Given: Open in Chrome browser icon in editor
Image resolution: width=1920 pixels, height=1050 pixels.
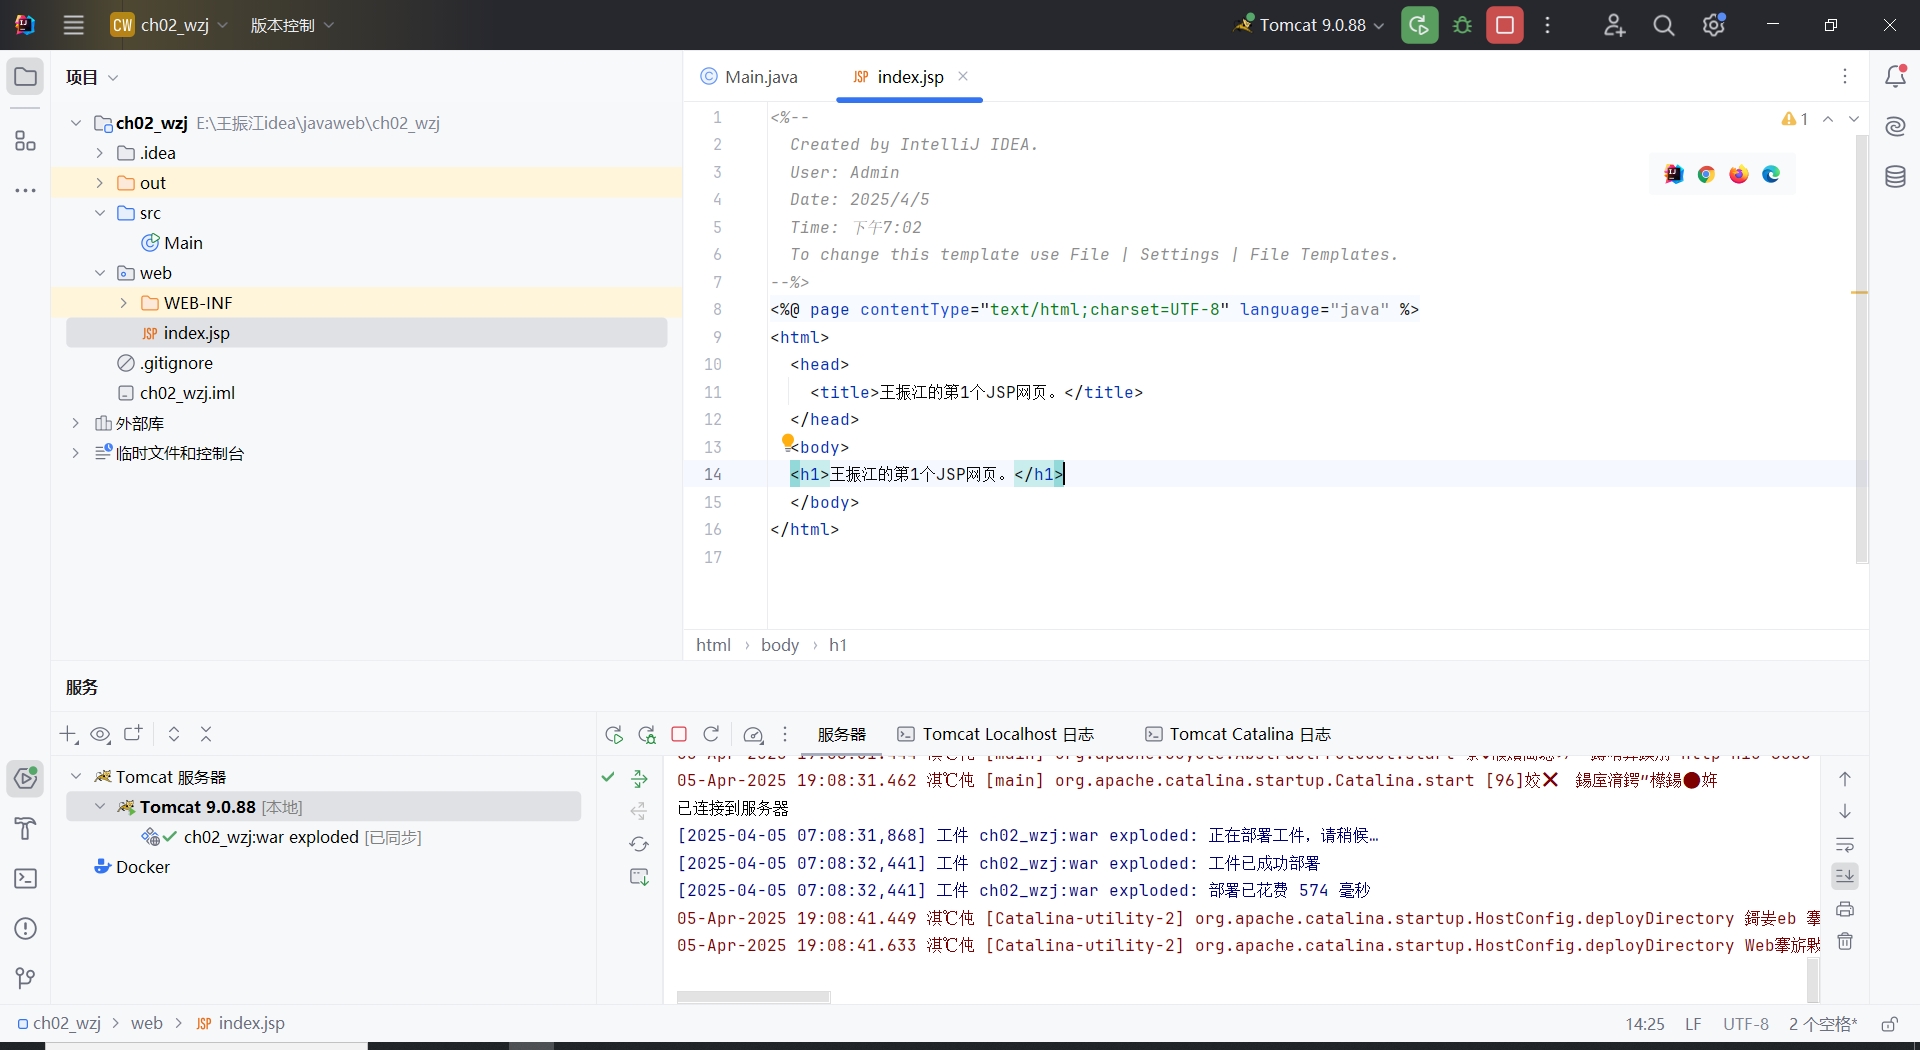Looking at the screenshot, I should 1706,175.
